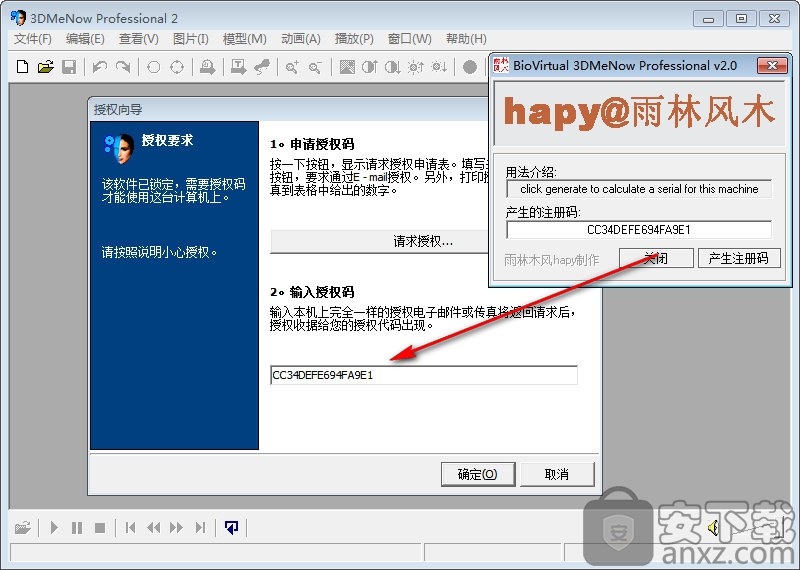Open the 窗口(W) menu
This screenshot has height=570, width=800.
click(x=410, y=39)
